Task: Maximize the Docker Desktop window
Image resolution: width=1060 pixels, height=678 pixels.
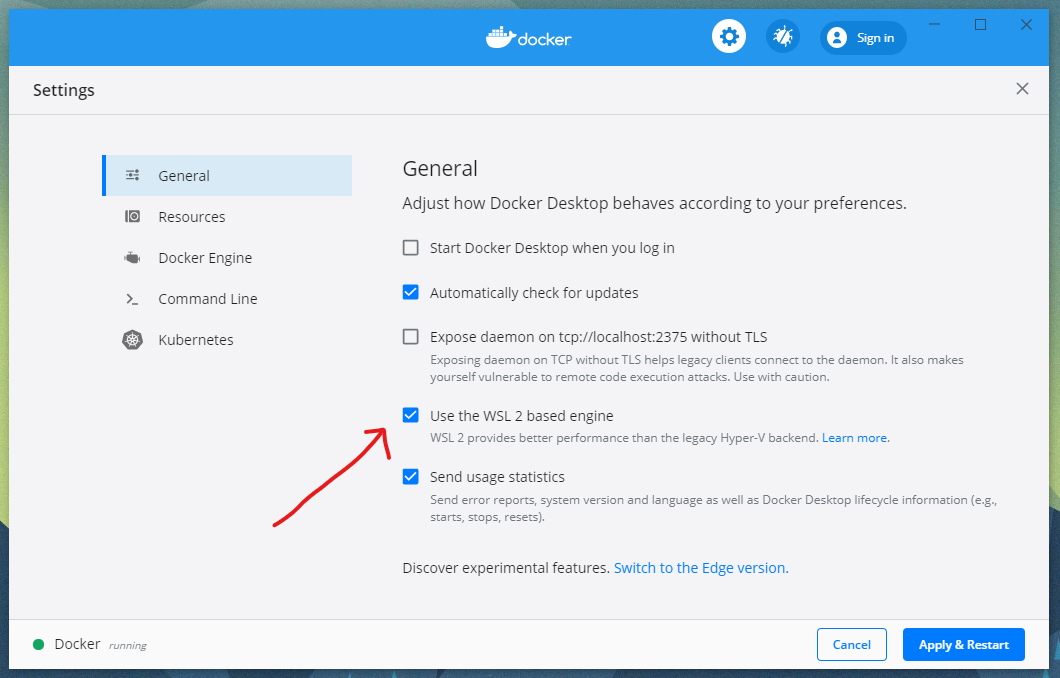Action: coord(980,24)
